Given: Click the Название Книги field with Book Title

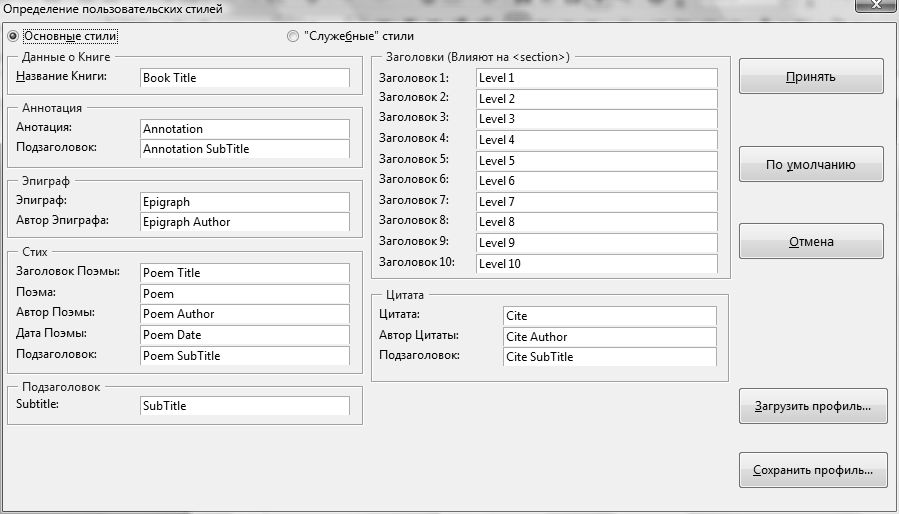Looking at the screenshot, I should 245,78.
